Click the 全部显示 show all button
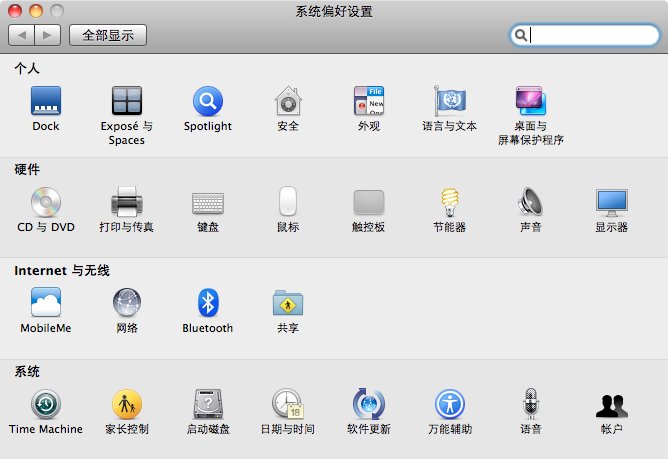Image resolution: width=668 pixels, height=459 pixels. (108, 35)
